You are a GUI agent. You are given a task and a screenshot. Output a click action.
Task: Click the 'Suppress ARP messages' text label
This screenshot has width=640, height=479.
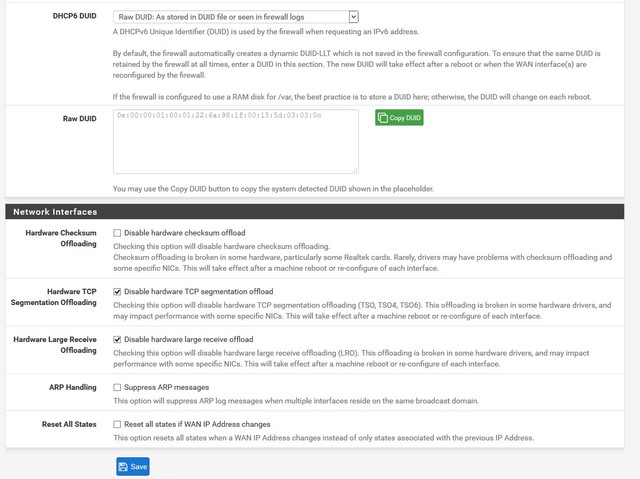point(167,387)
